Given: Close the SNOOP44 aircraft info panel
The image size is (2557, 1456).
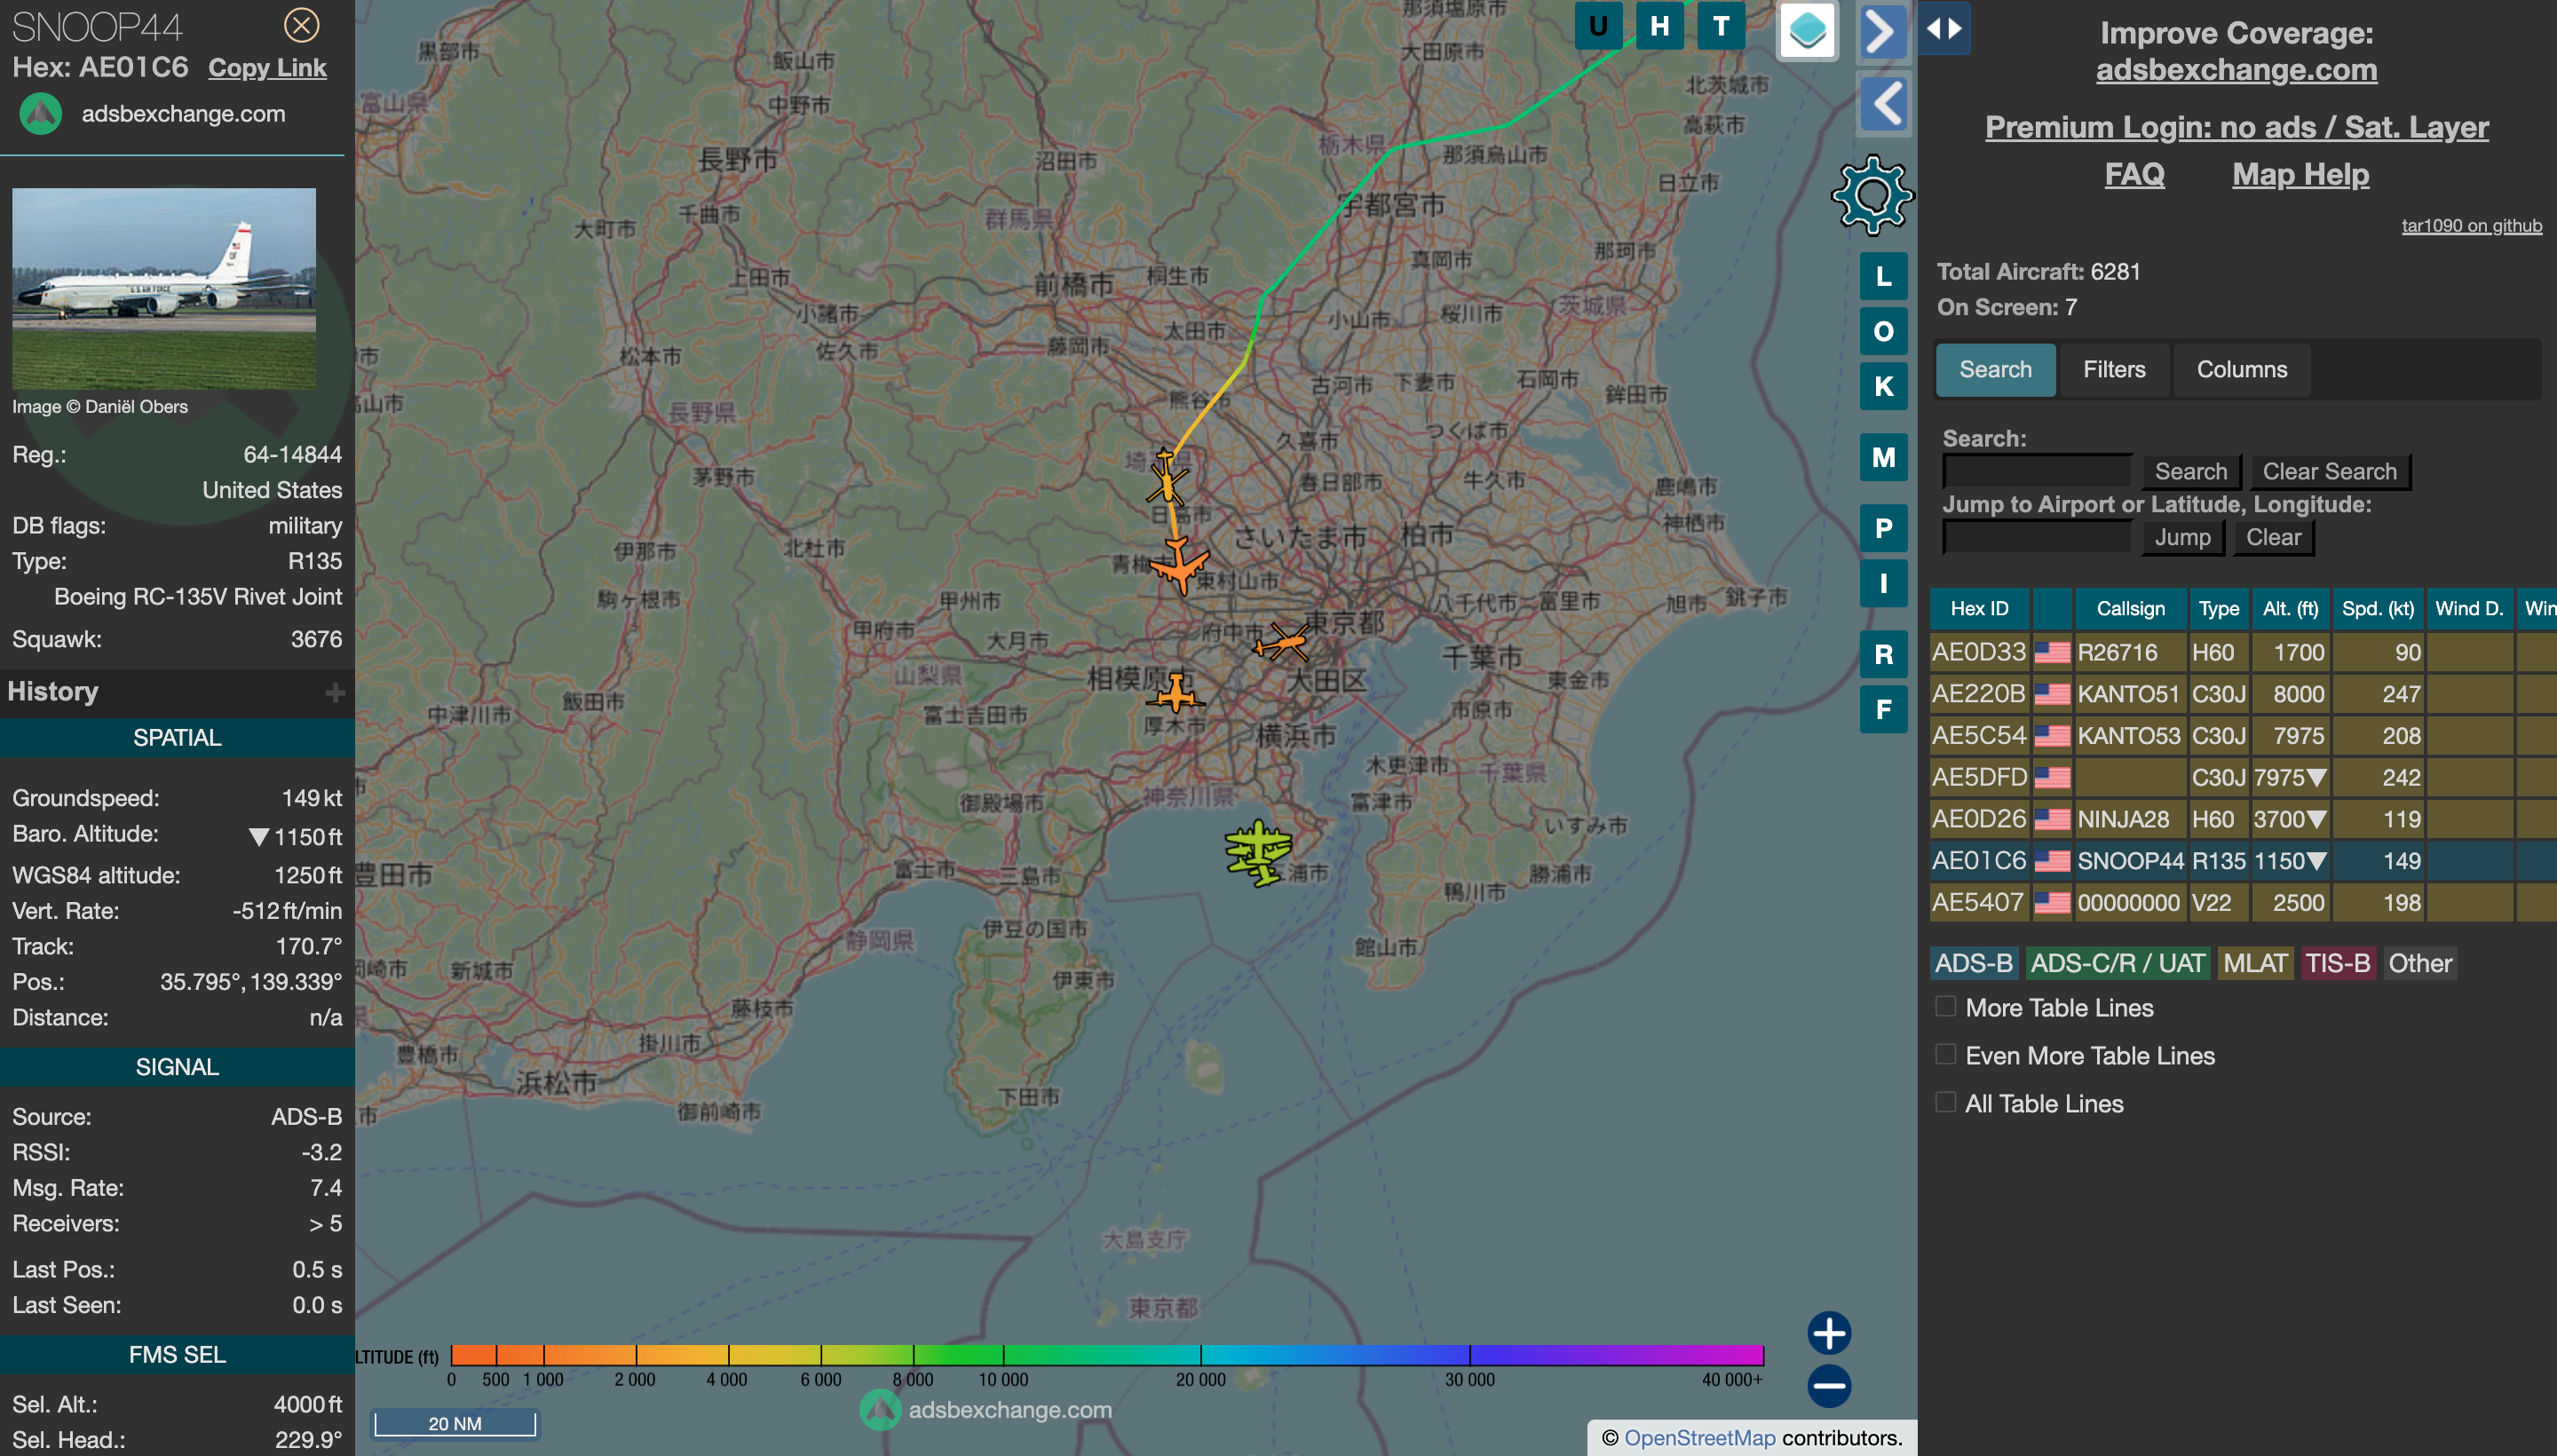Looking at the screenshot, I should coord(301,25).
